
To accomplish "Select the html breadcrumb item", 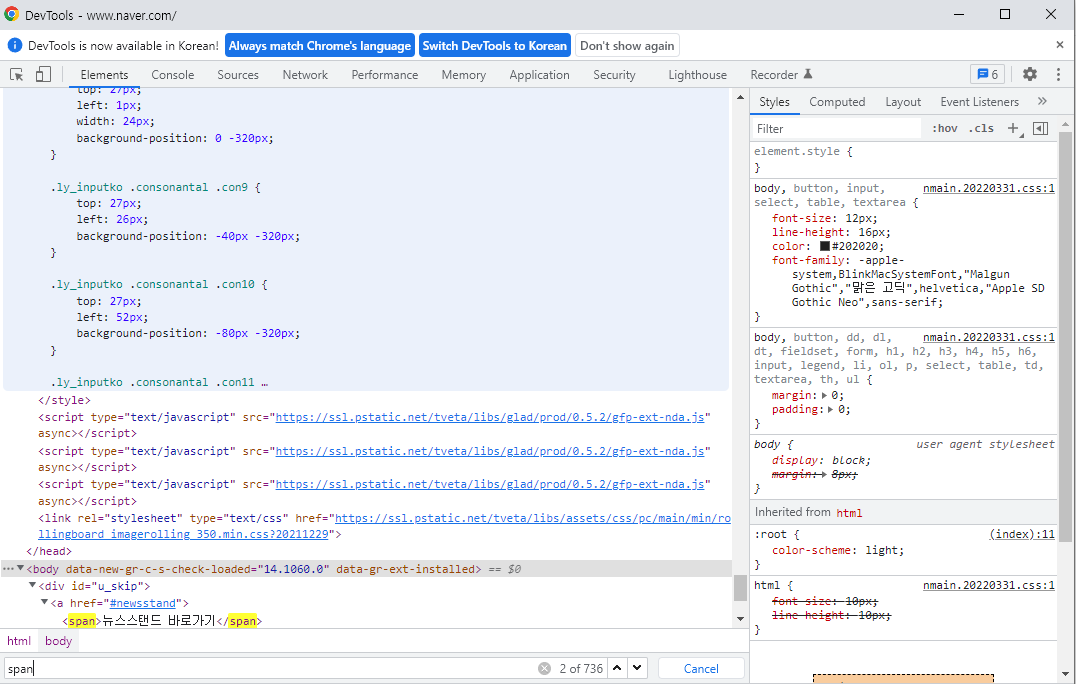I will [x=19, y=641].
